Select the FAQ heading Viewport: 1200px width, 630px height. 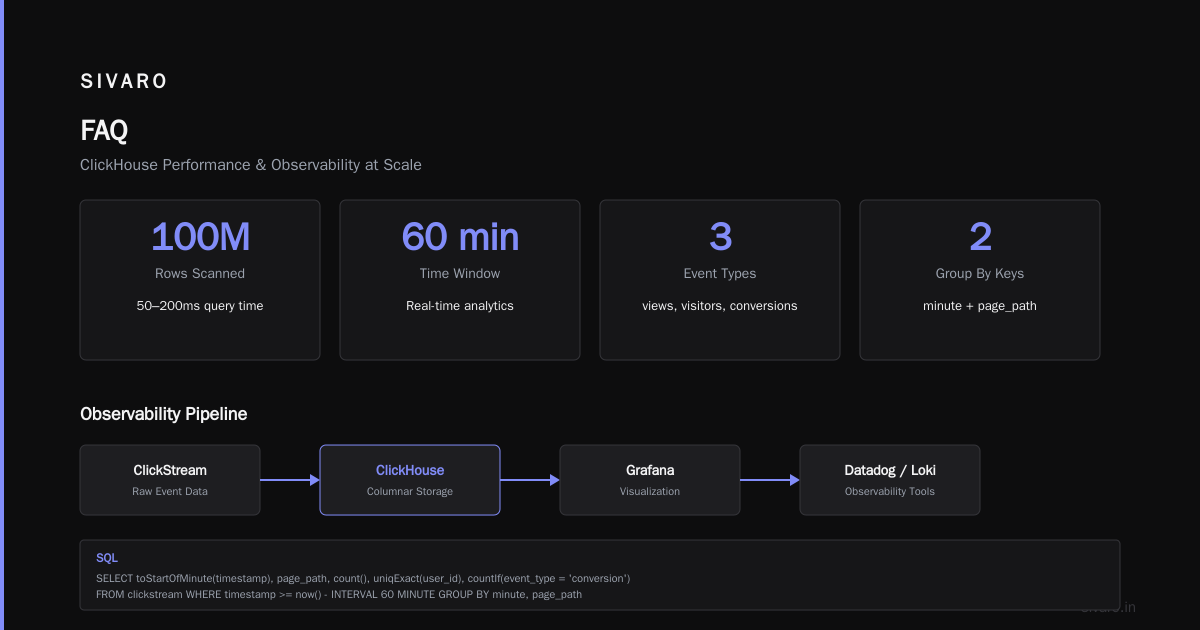[104, 130]
